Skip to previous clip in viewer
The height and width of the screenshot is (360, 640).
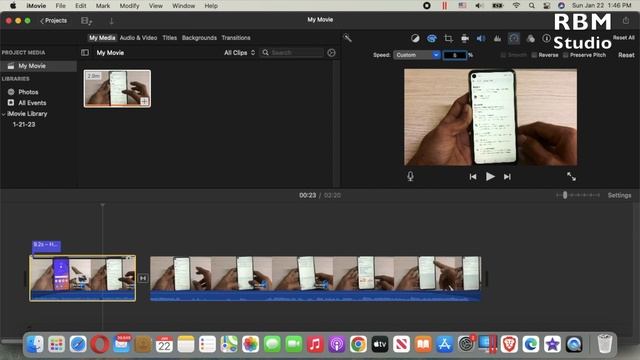(473, 177)
